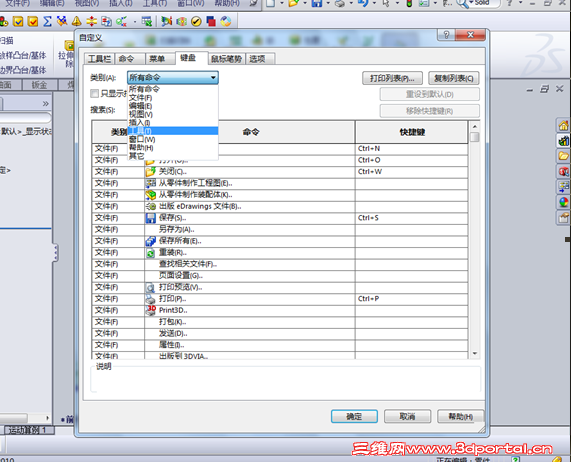
Task: Confirm with the 确定 button
Action: (x=354, y=416)
